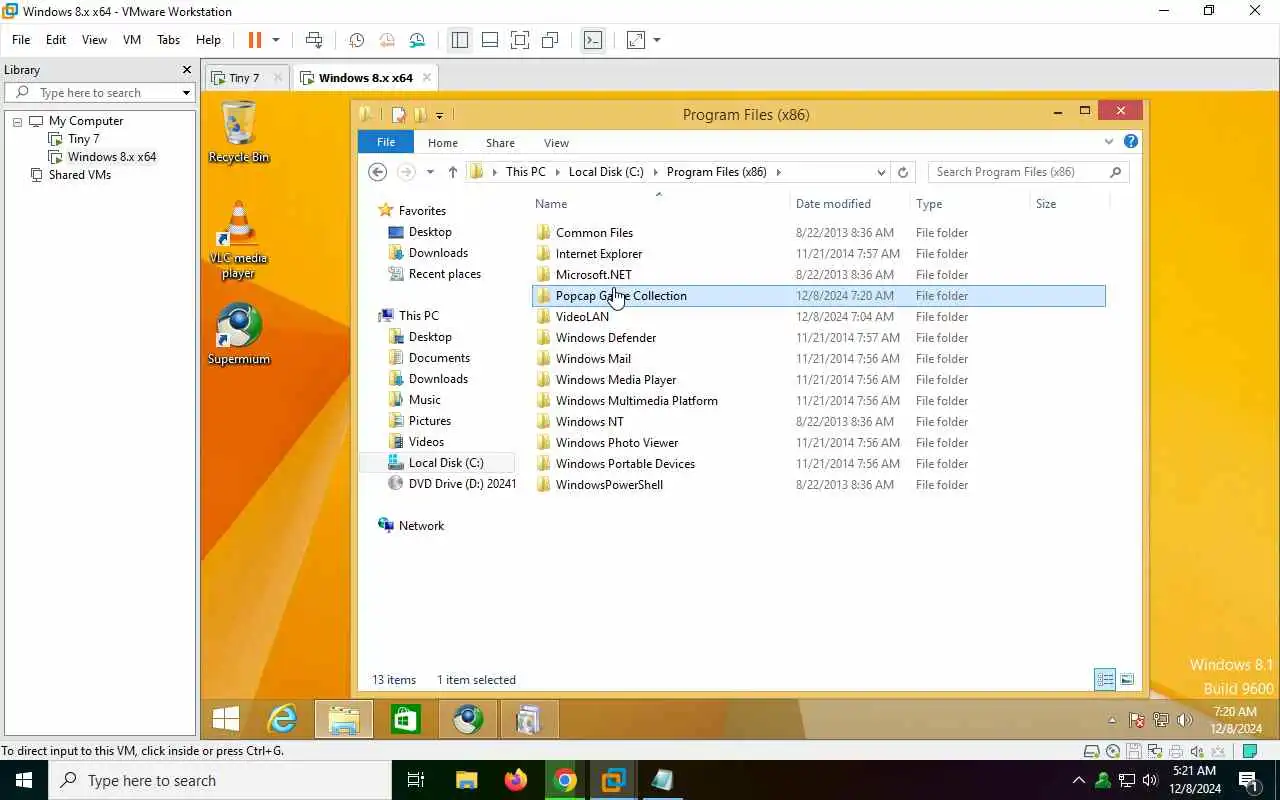This screenshot has width=1280, height=800.
Task: Toggle thumbnail bar view icon in VMware toolbar
Action: (x=490, y=40)
